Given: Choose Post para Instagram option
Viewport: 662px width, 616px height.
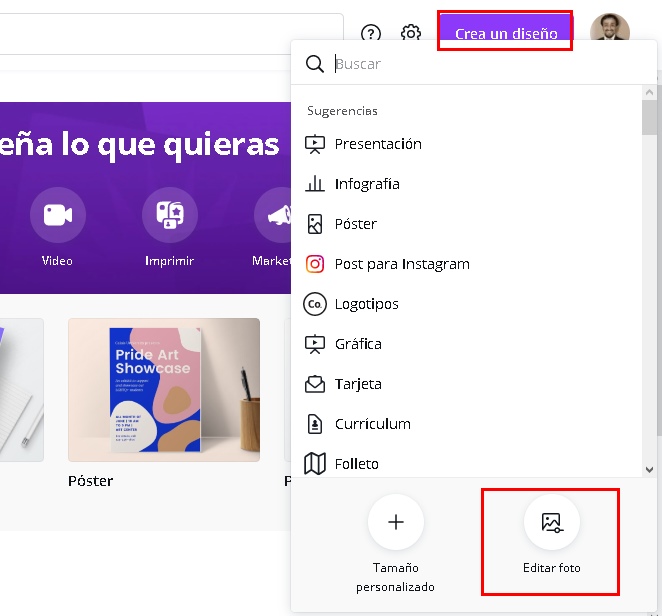Looking at the screenshot, I should [x=402, y=264].
